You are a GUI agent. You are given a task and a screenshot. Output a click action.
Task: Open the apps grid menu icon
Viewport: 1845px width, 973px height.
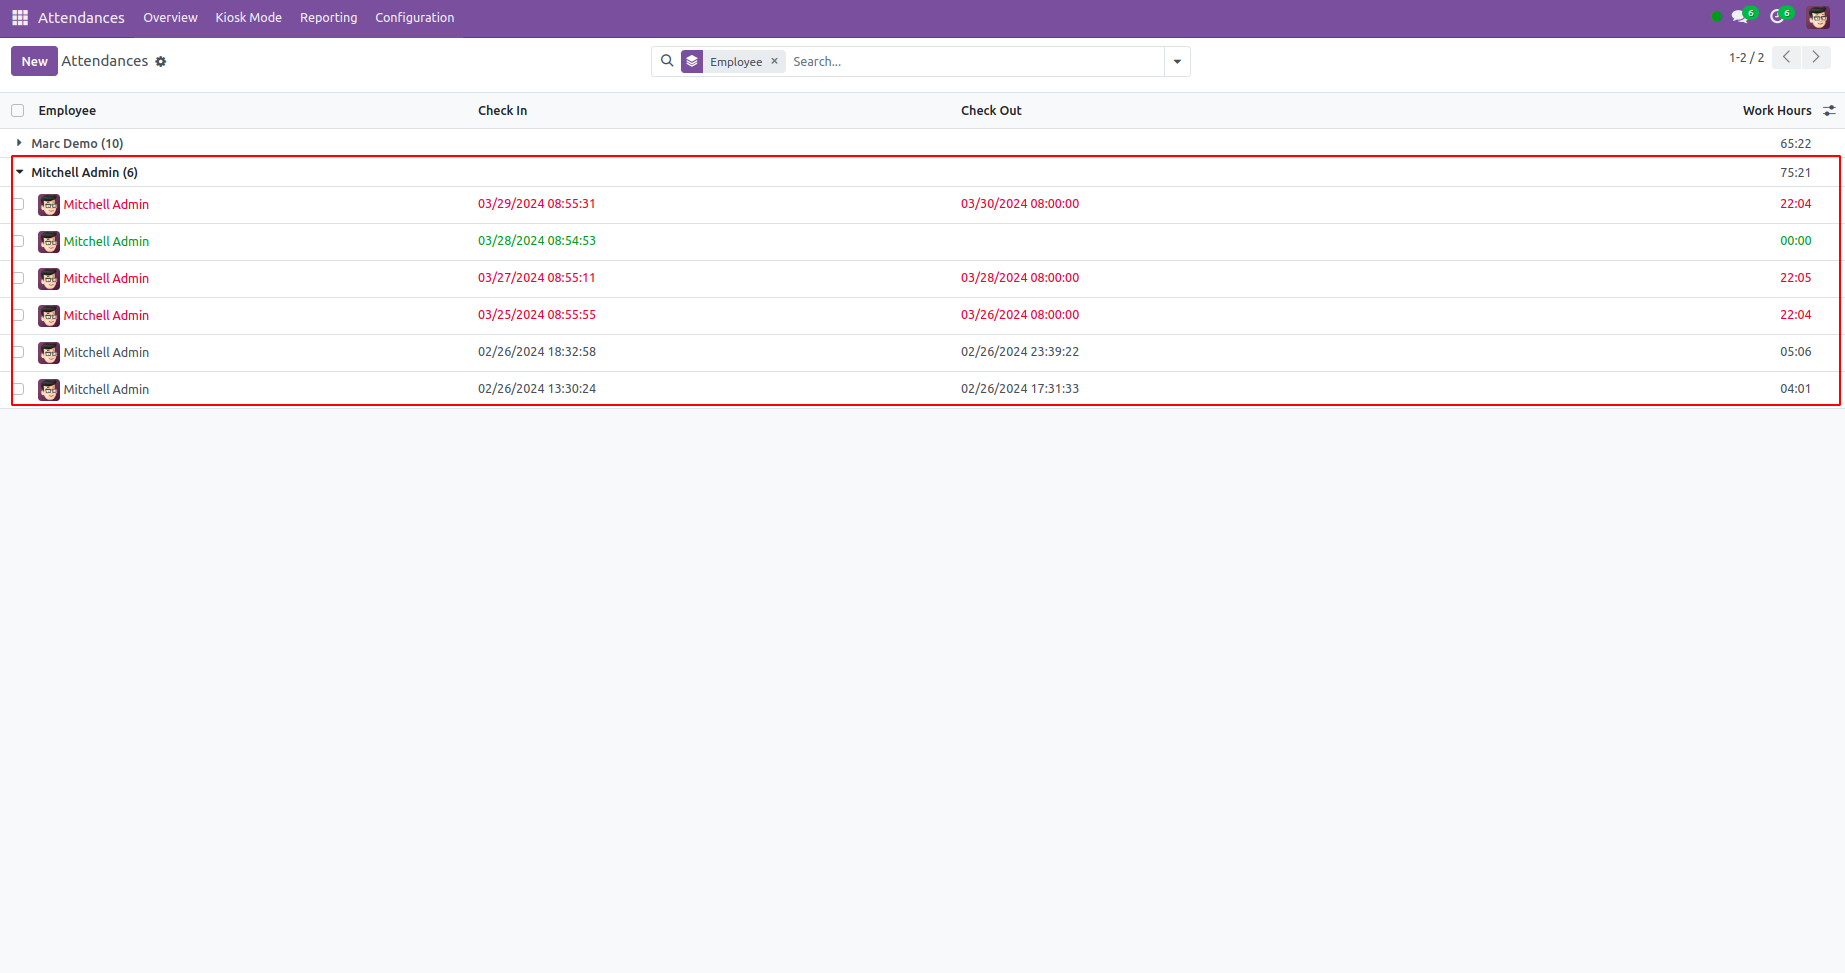(x=20, y=18)
